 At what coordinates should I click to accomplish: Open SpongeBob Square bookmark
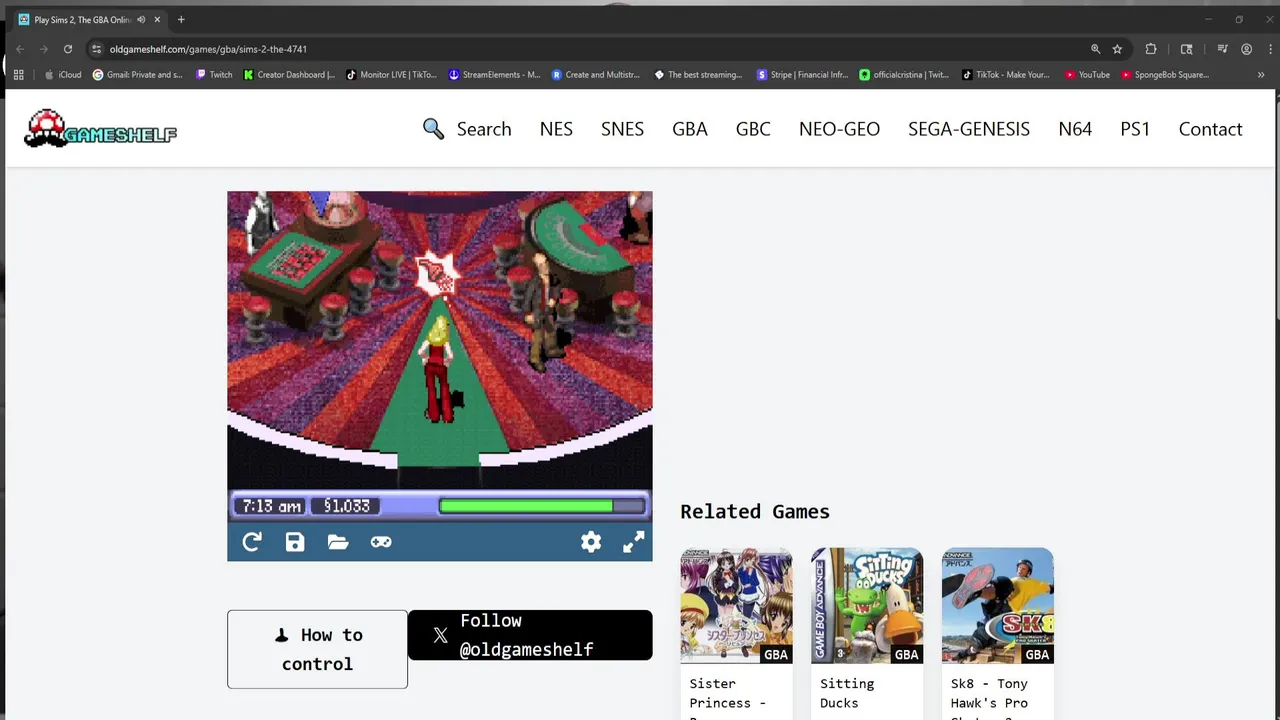(x=1166, y=75)
